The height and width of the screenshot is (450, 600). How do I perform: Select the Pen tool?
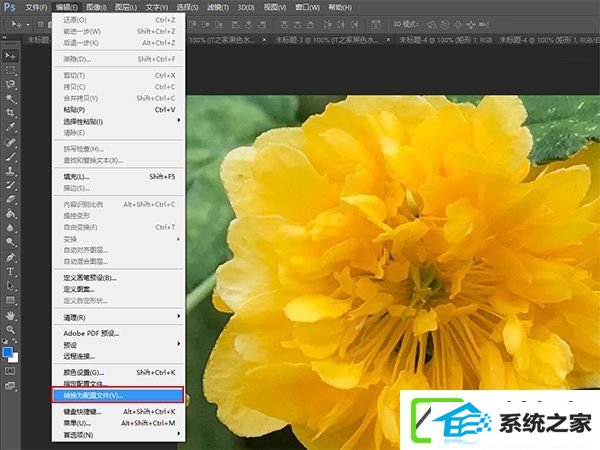pos(10,257)
